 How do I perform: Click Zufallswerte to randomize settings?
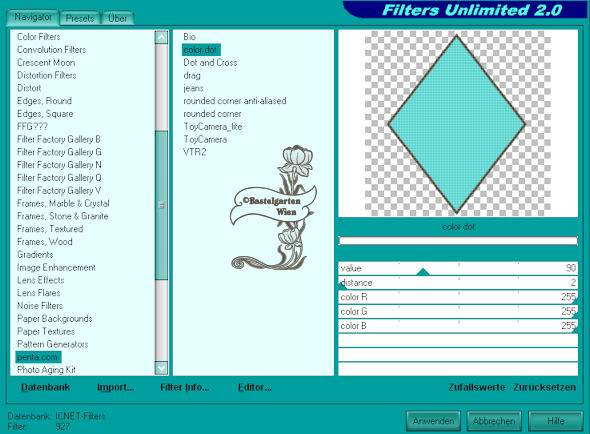(x=477, y=387)
